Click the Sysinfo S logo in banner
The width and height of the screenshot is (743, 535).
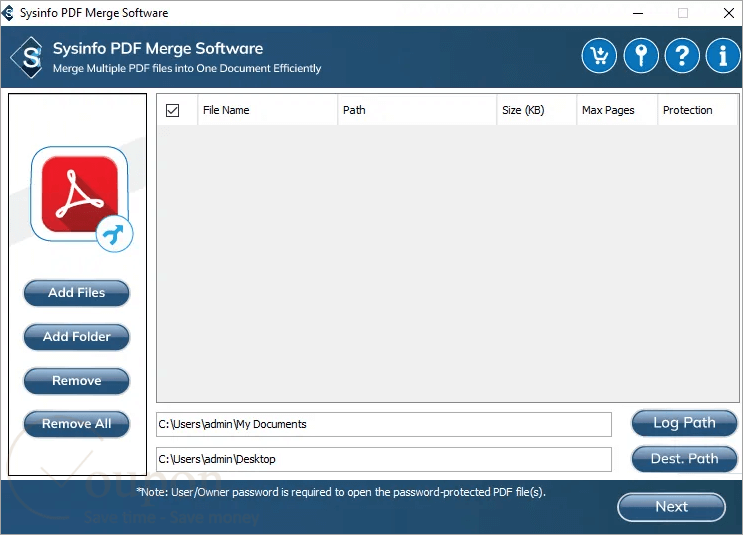point(28,58)
